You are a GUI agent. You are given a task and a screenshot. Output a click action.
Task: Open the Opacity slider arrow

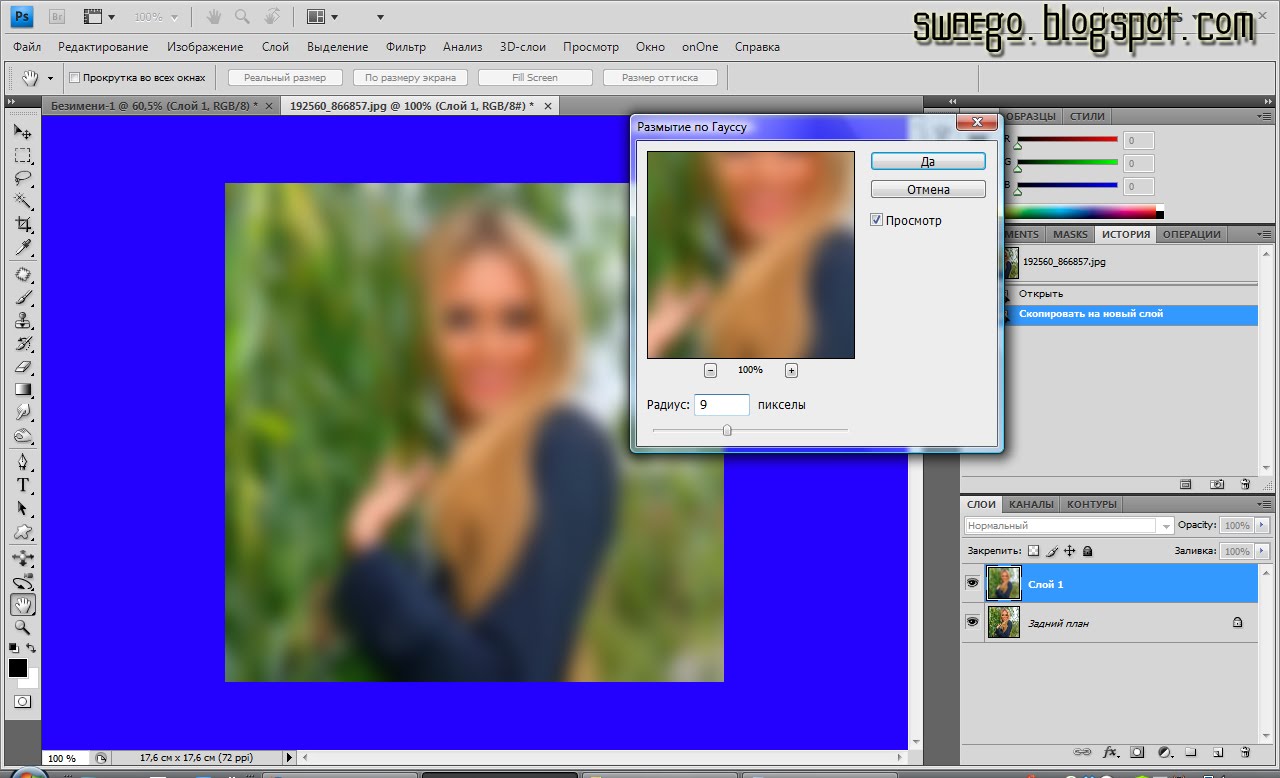1262,525
